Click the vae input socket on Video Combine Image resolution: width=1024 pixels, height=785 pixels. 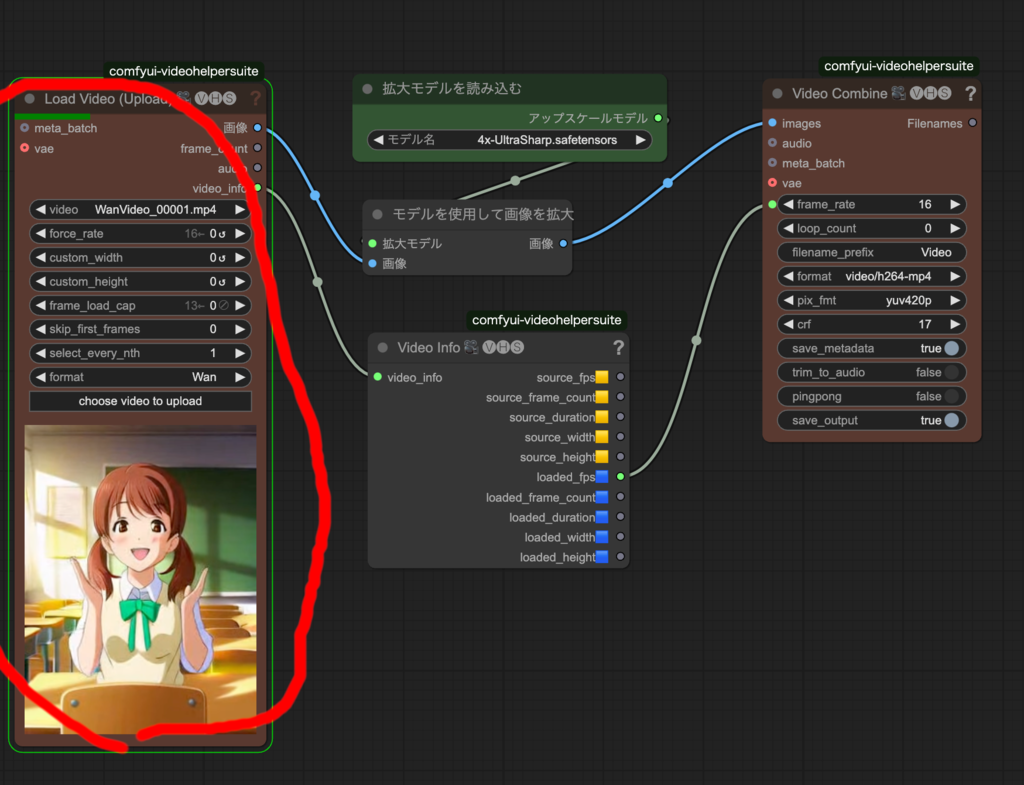pyautogui.click(x=773, y=183)
